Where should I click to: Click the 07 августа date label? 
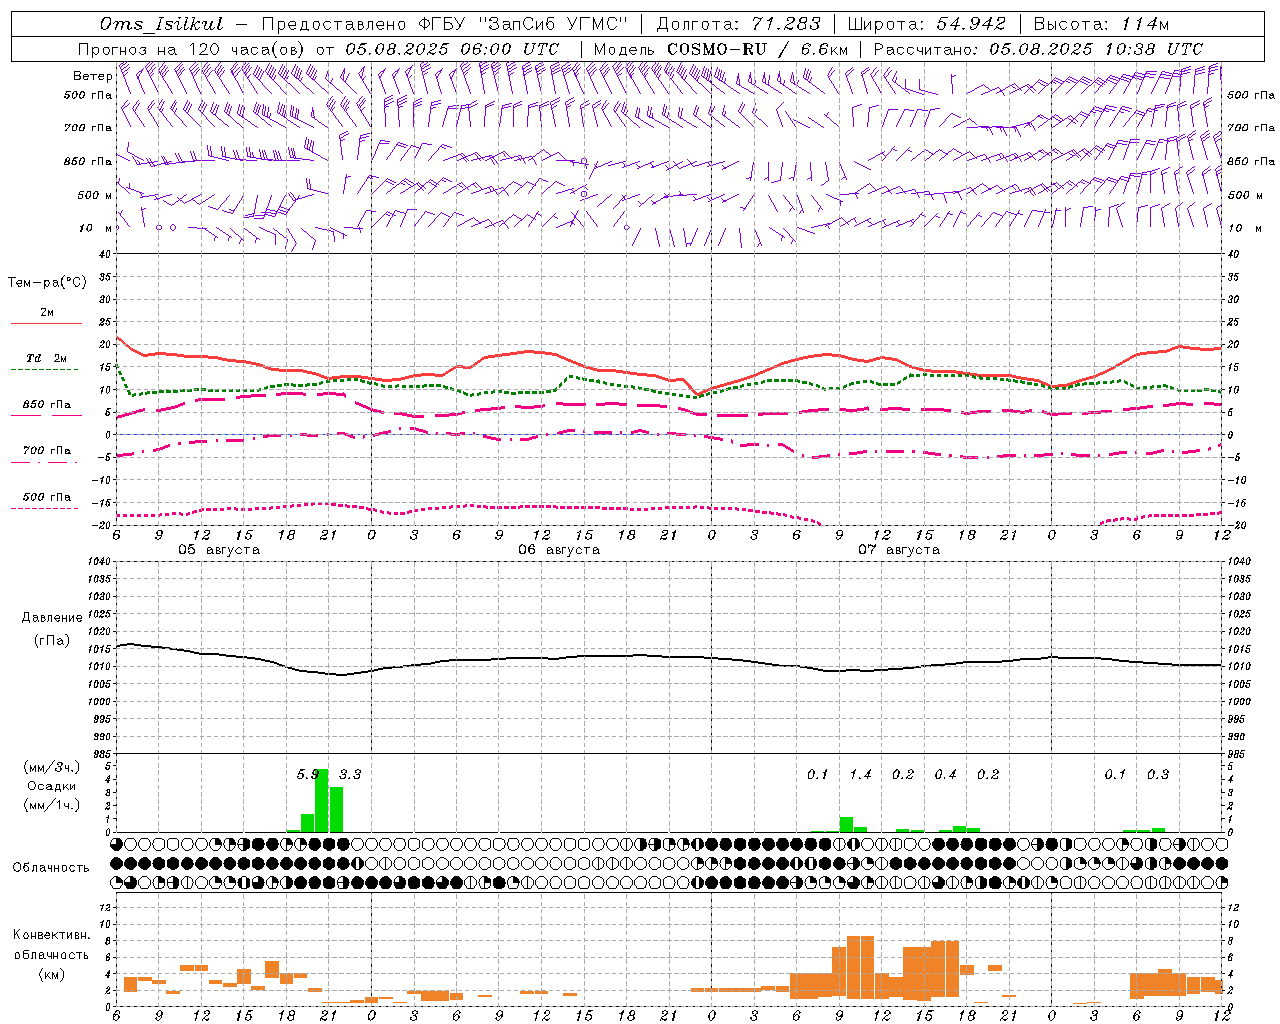[x=899, y=550]
